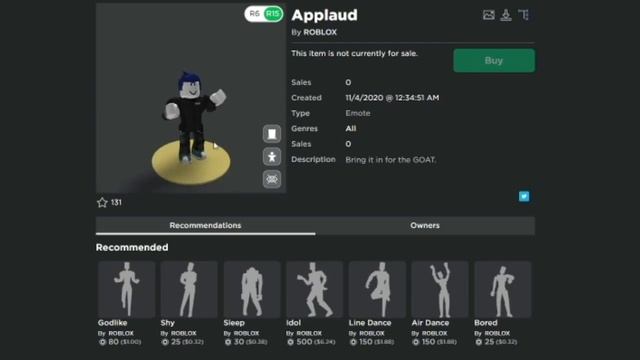
Task: Click the 'Recommended' section heading
Action: coord(132,247)
